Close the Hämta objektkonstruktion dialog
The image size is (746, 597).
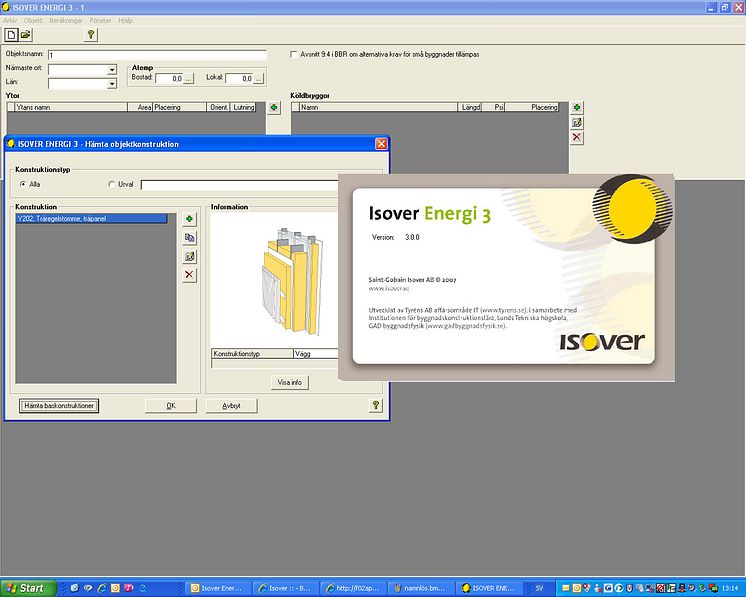click(x=381, y=144)
